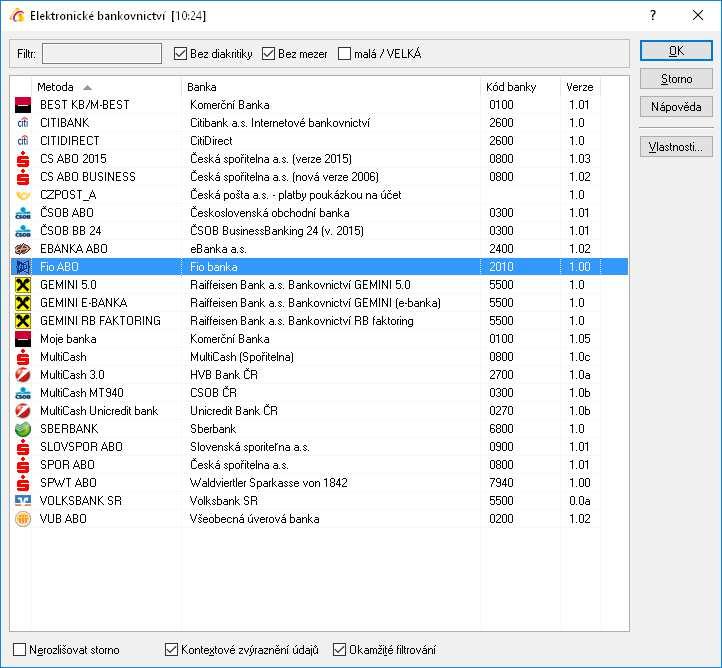
Task: Click version 1.03 in CS ABO 2015 row
Action: click(580, 159)
